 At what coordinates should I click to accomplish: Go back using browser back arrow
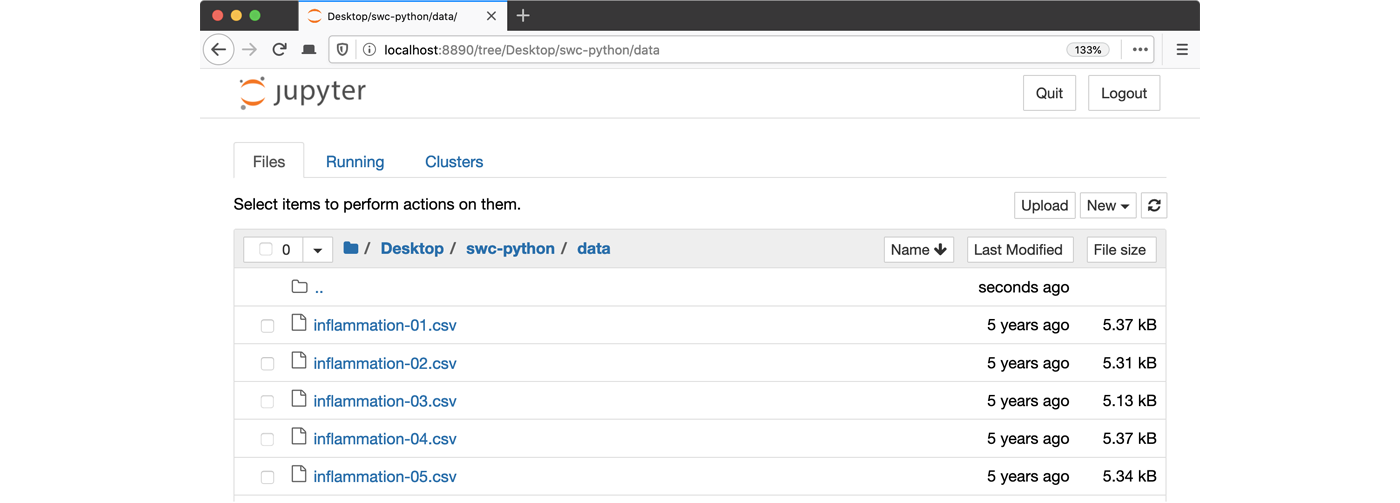click(218, 50)
